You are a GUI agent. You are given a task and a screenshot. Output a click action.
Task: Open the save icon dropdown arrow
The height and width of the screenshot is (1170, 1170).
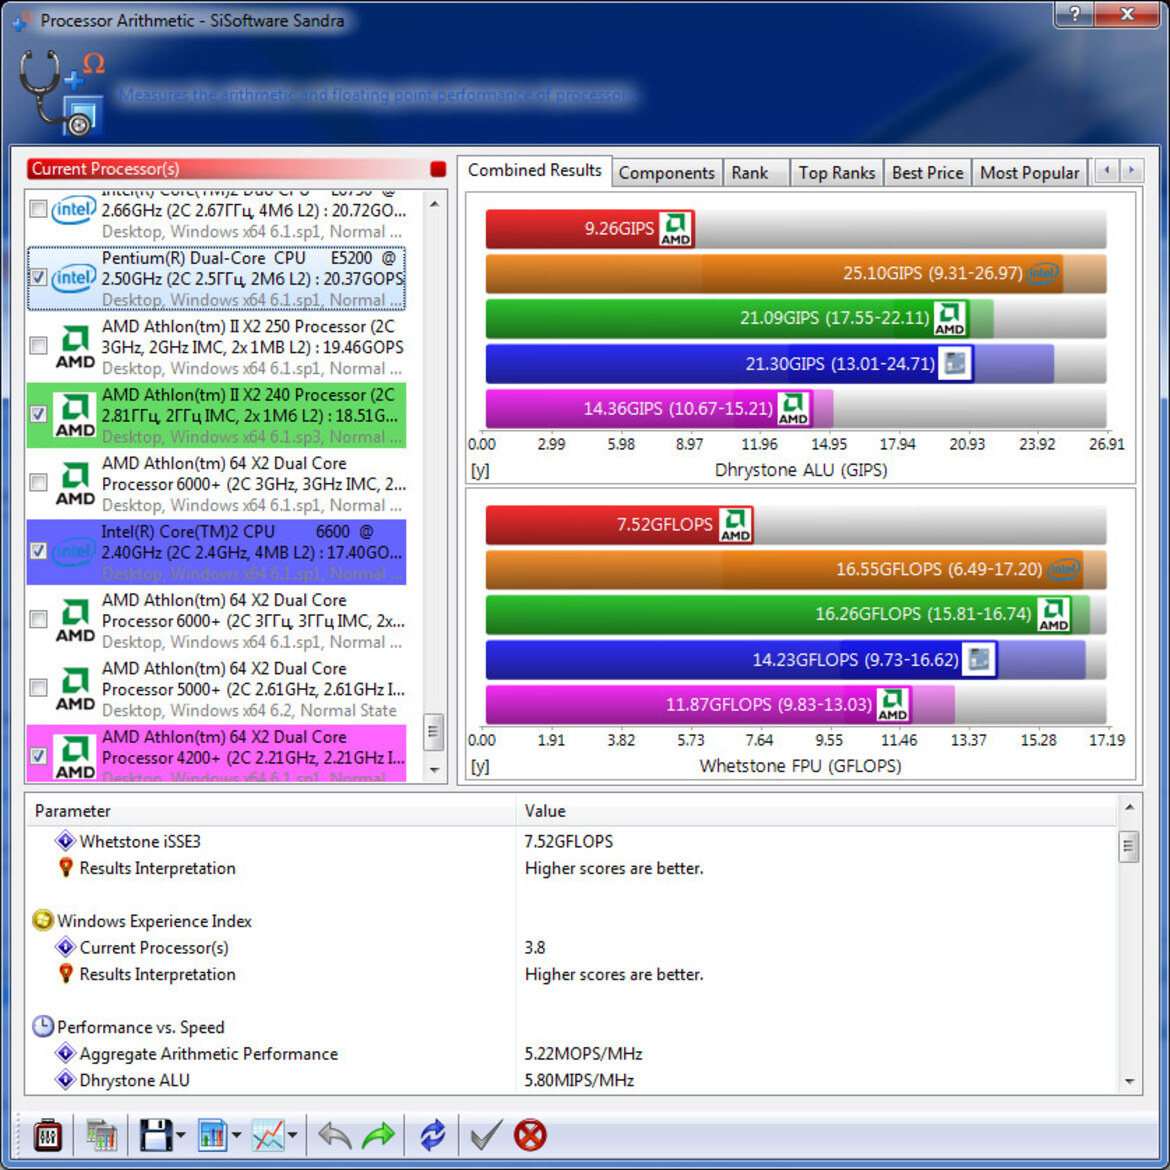coord(181,1136)
